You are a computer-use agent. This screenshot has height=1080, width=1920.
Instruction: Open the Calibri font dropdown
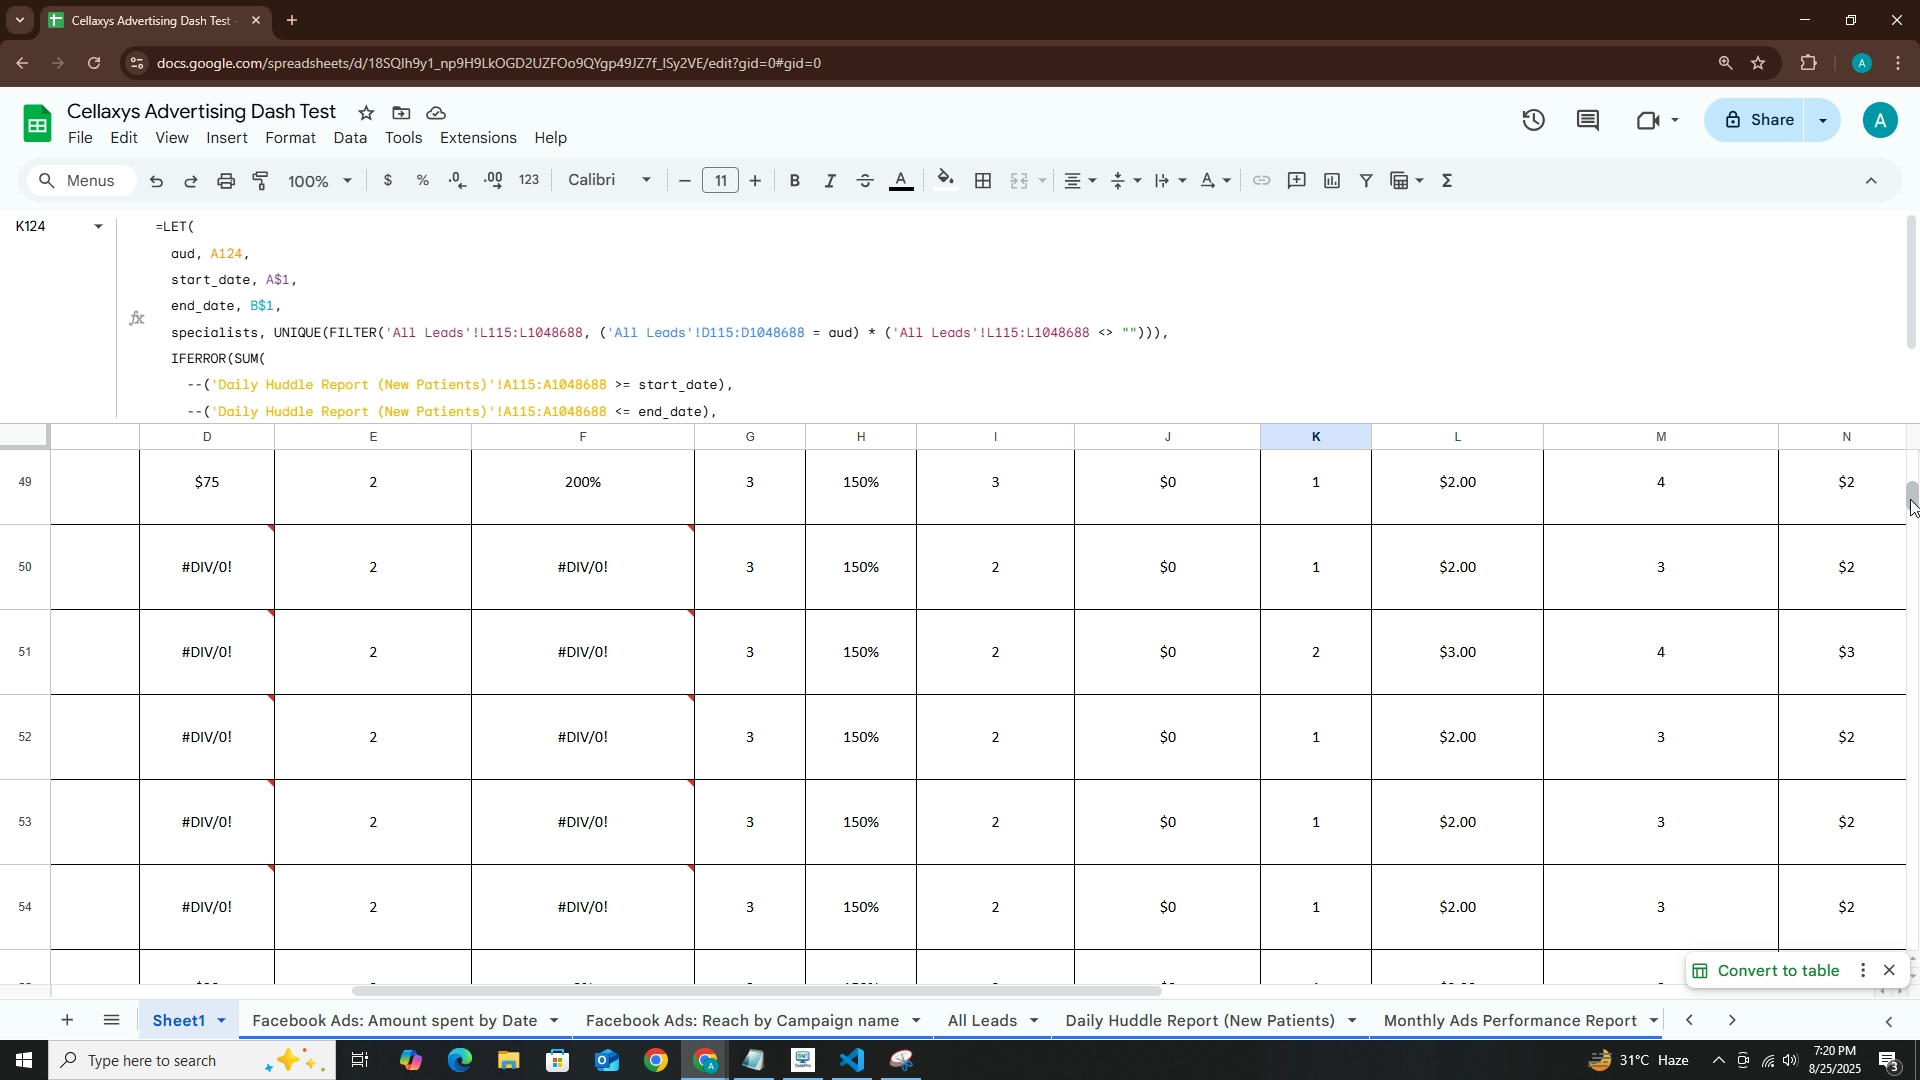pyautogui.click(x=609, y=181)
